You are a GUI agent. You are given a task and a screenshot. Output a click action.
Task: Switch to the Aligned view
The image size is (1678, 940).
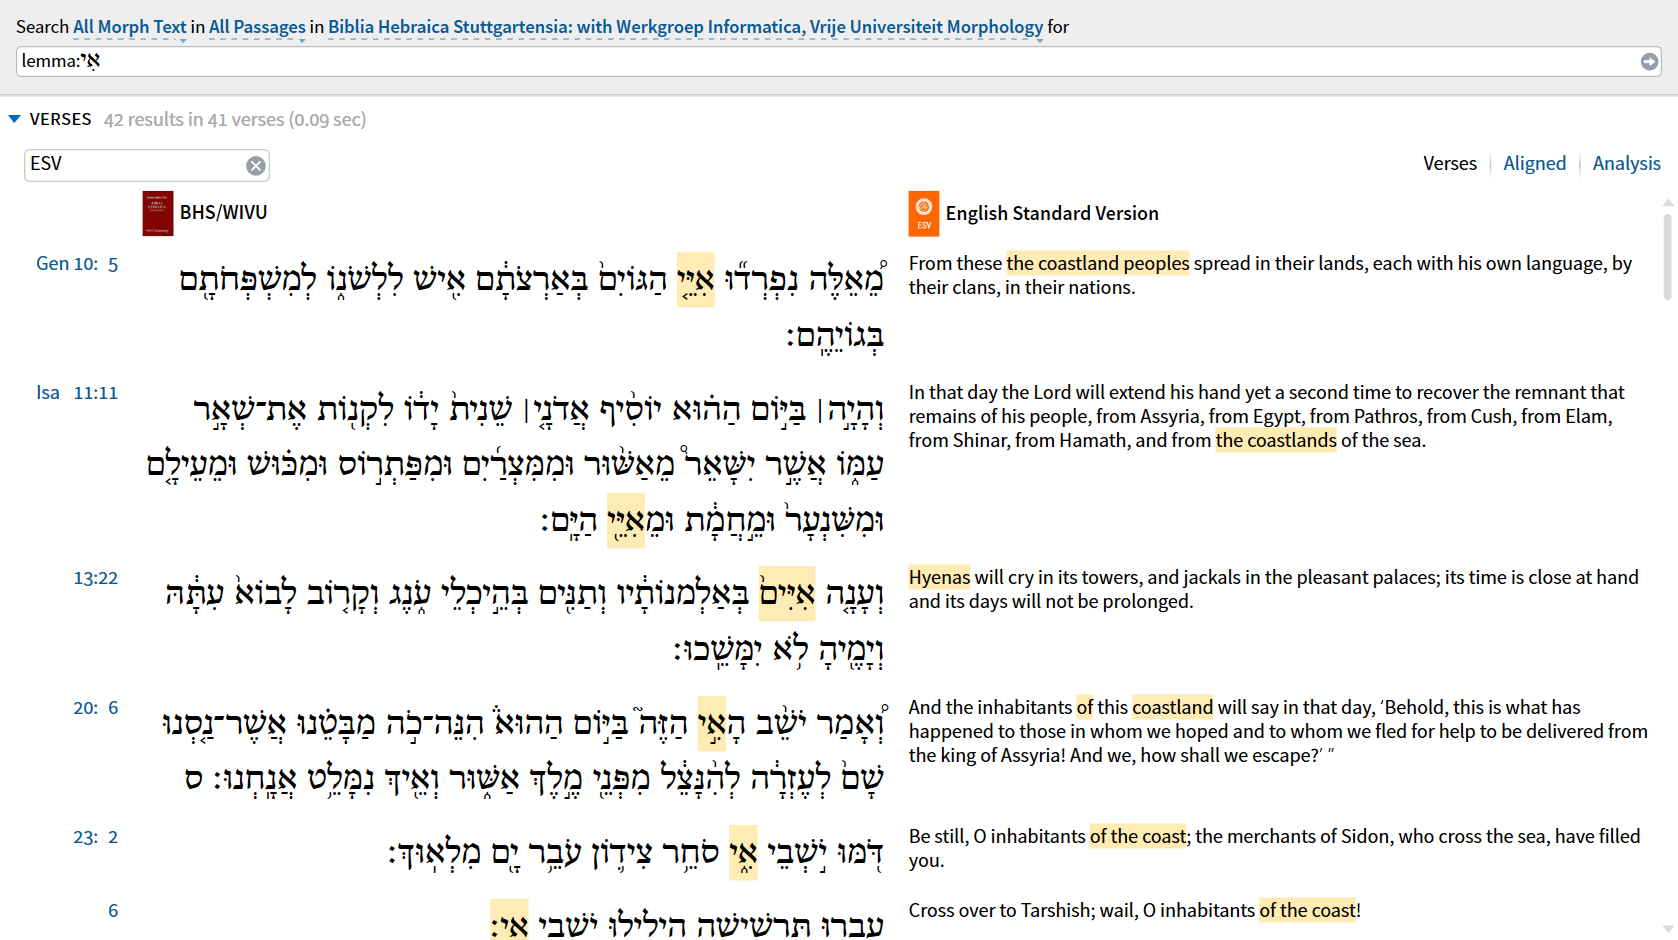(1535, 163)
